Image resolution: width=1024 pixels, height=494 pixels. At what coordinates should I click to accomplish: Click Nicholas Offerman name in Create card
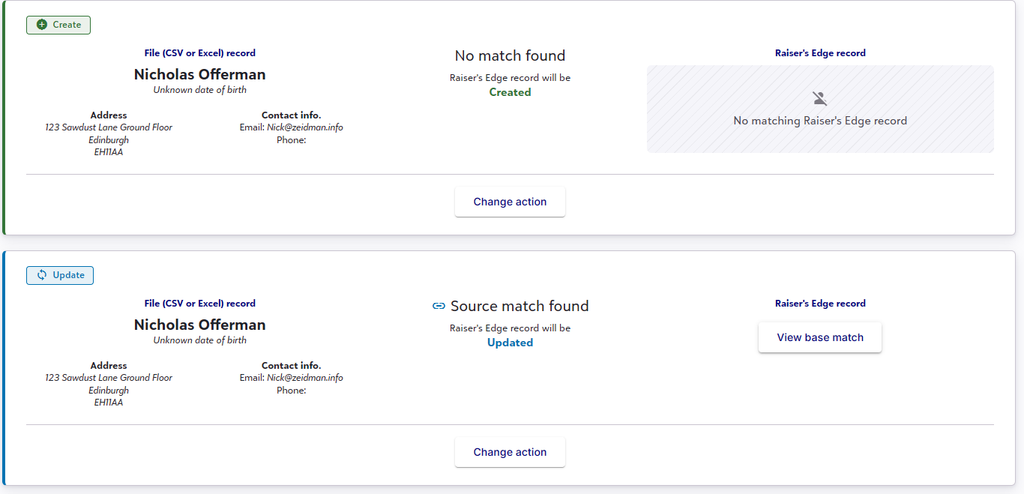200,74
